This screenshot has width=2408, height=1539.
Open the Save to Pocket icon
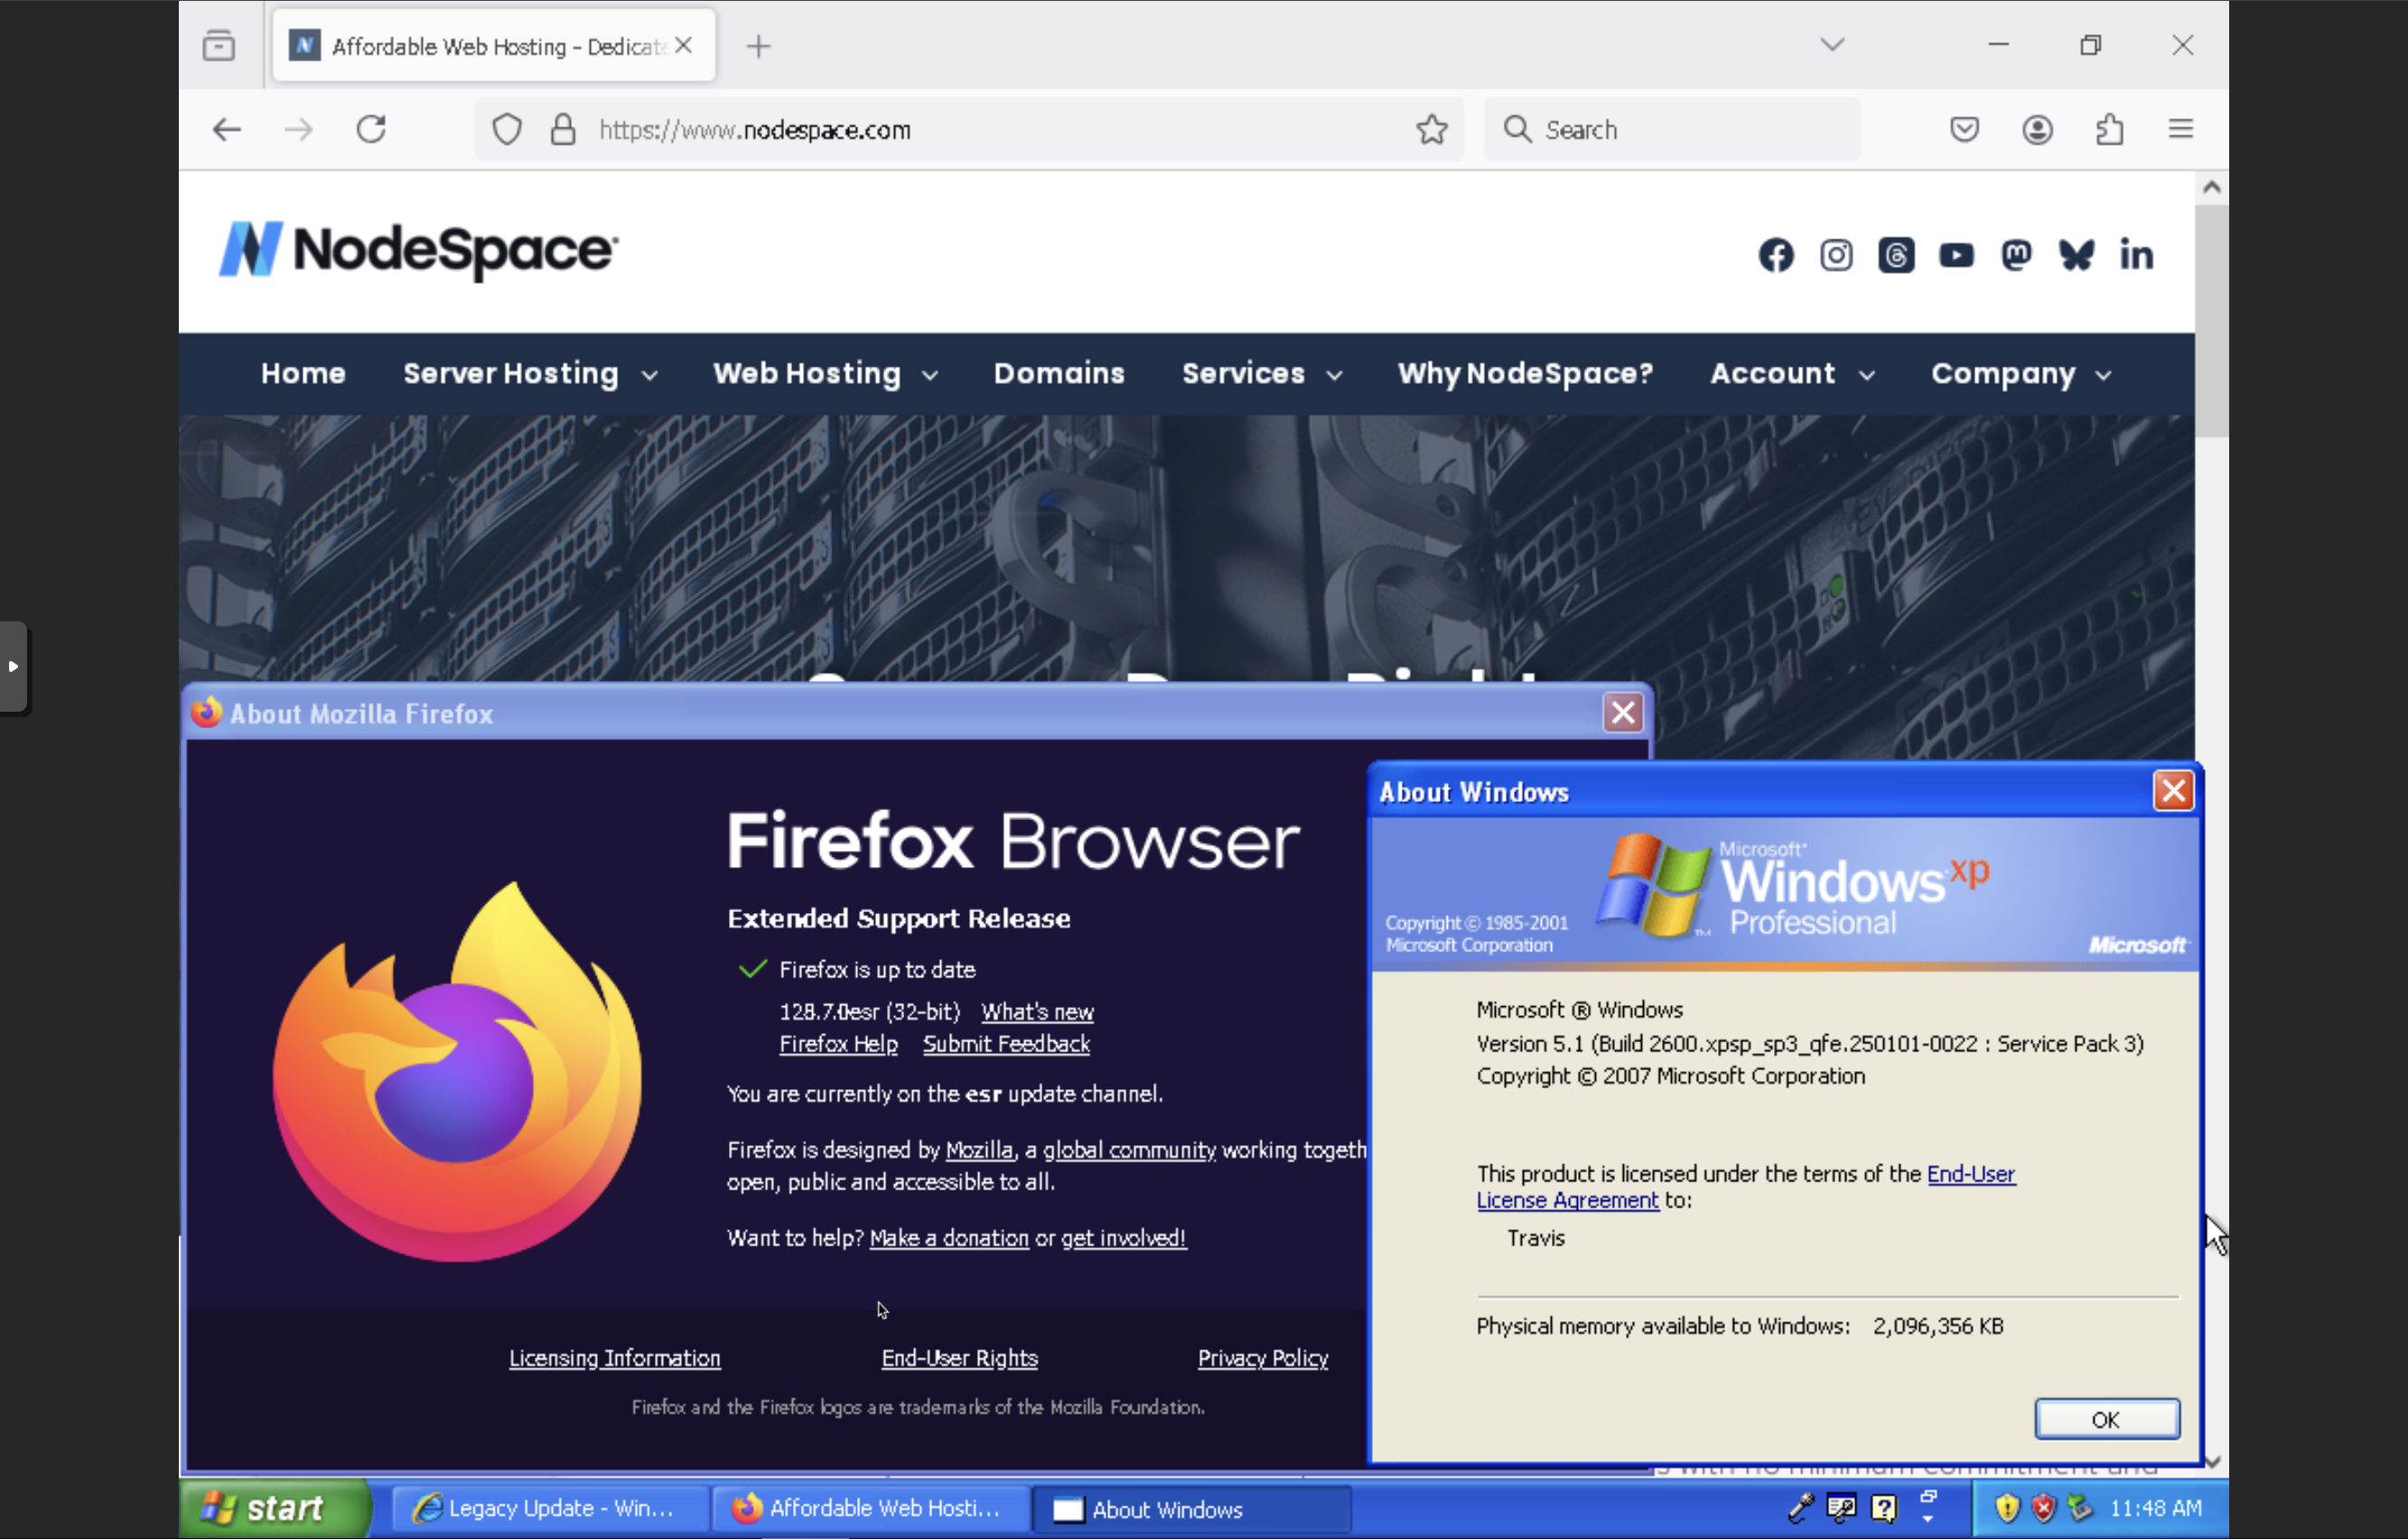pos(1964,129)
